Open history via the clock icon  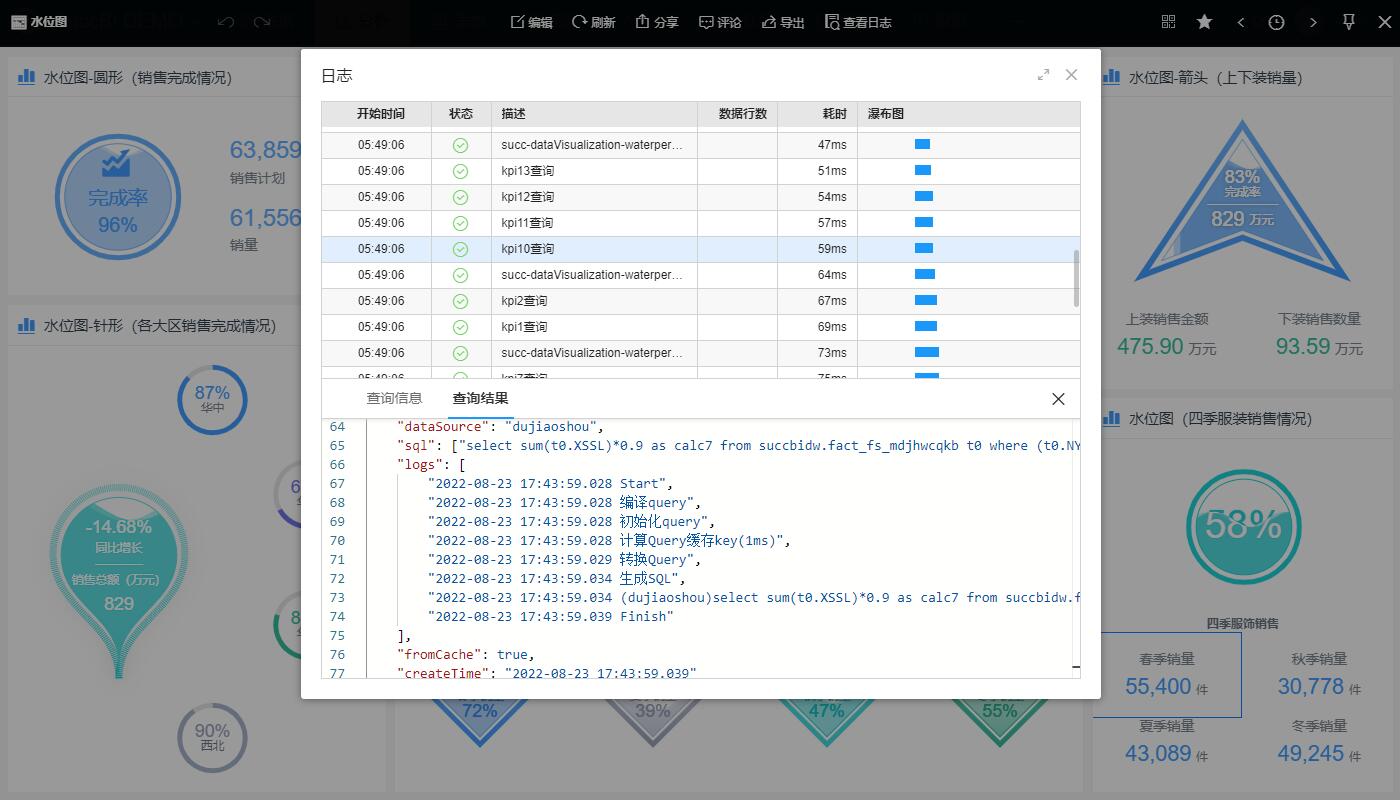[1276, 21]
